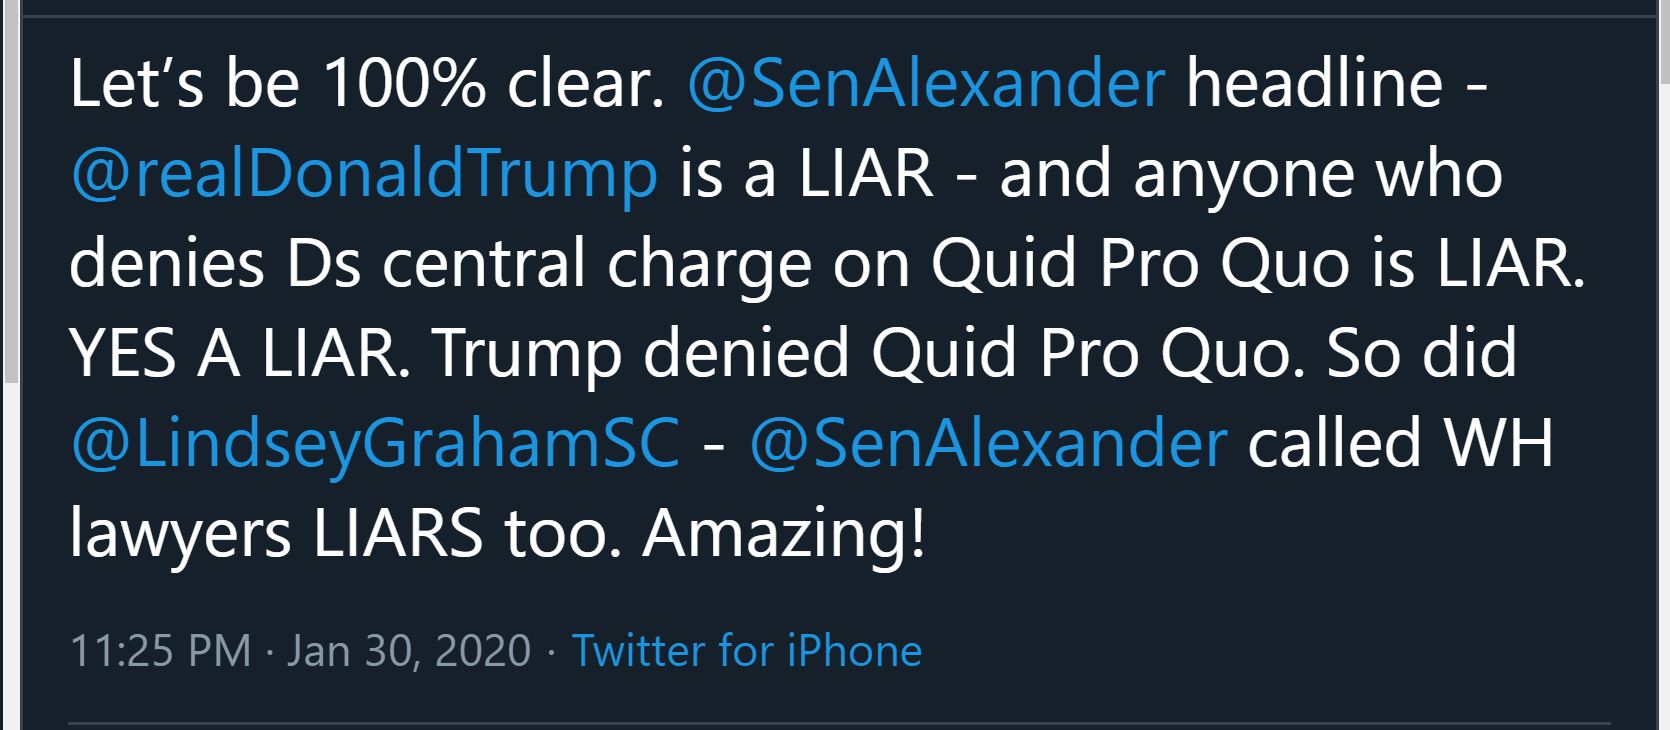Click the text "Let's be 100% clear."
This screenshot has height=730, width=1670.
coord(367,82)
